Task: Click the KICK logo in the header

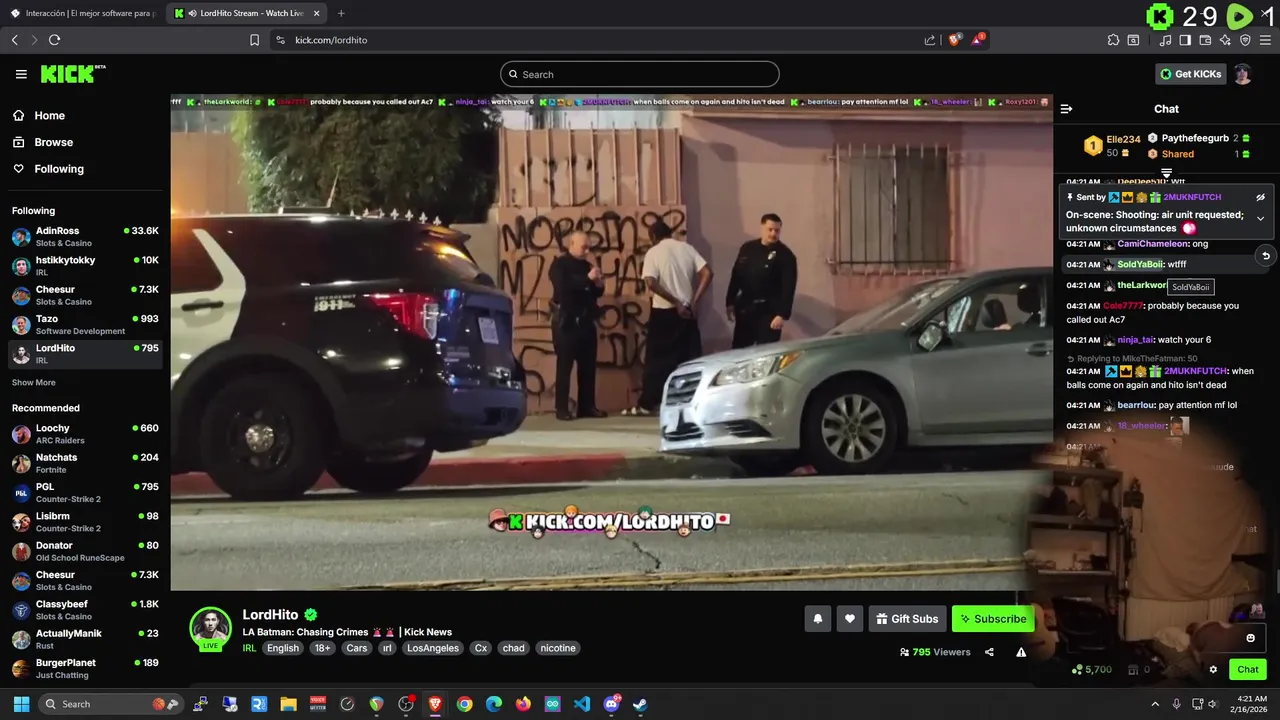Action: pyautogui.click(x=72, y=74)
